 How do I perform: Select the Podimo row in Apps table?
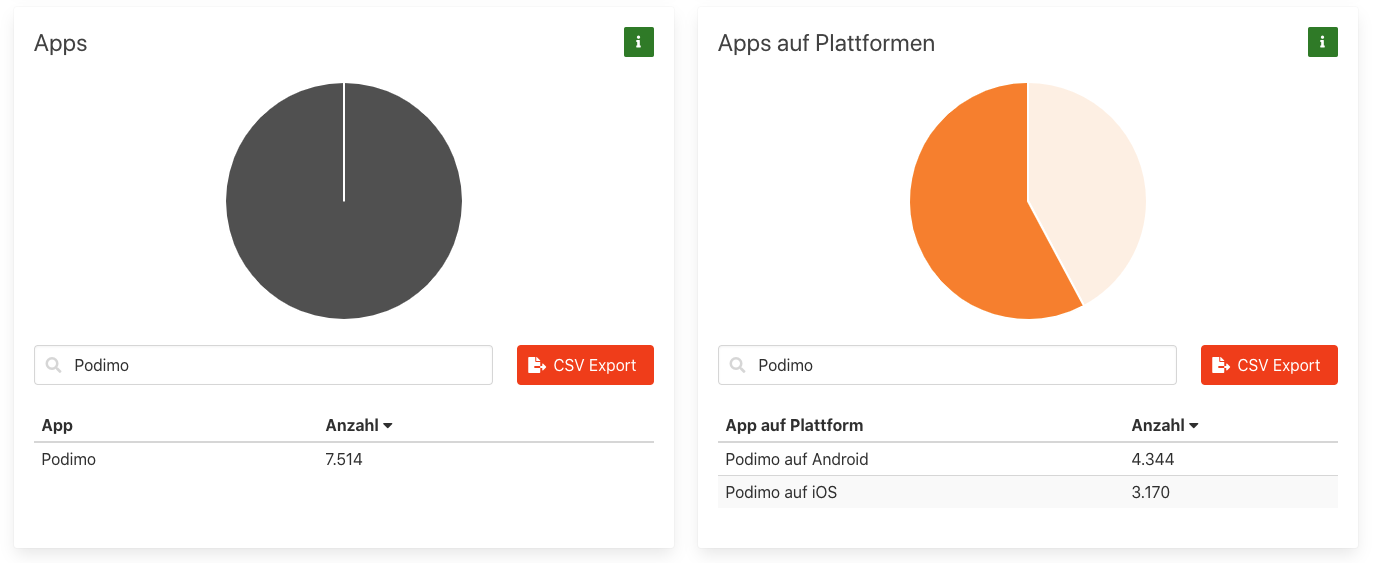344,460
